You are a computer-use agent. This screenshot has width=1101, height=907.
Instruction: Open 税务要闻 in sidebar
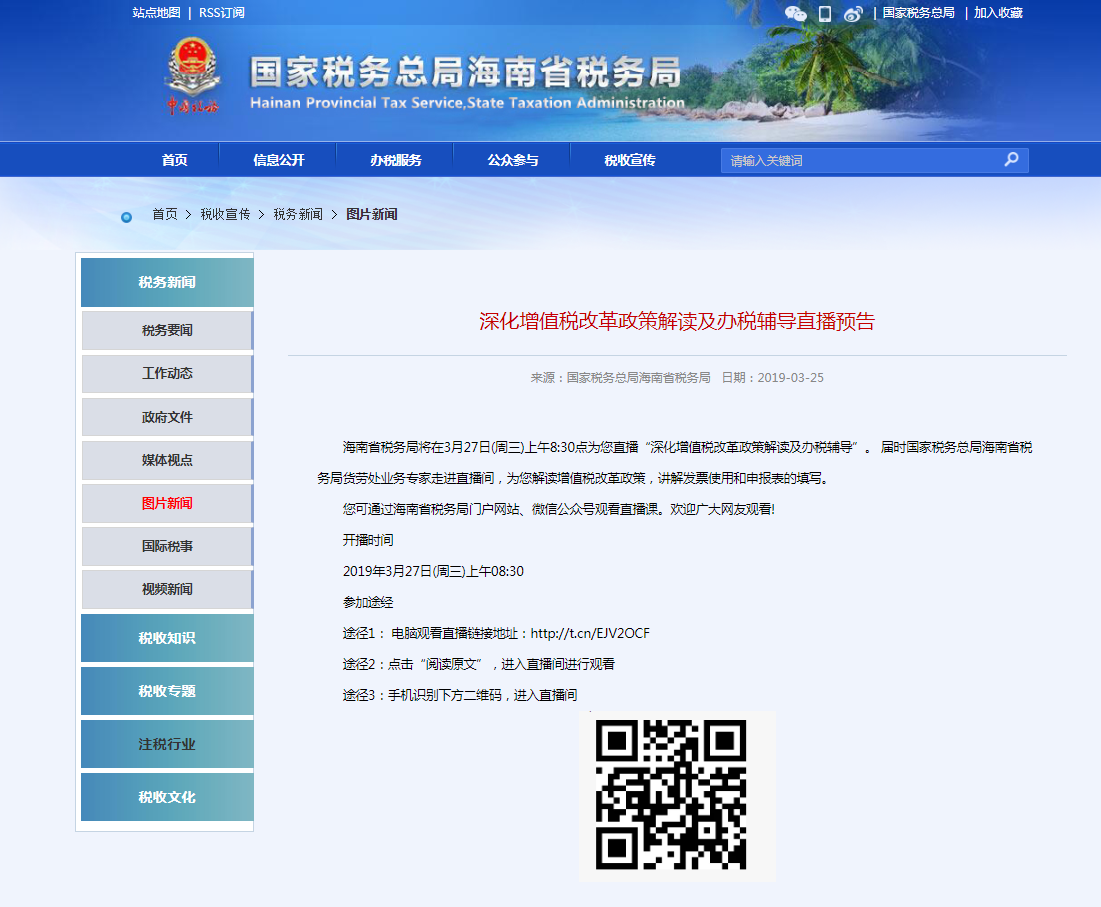coord(167,330)
